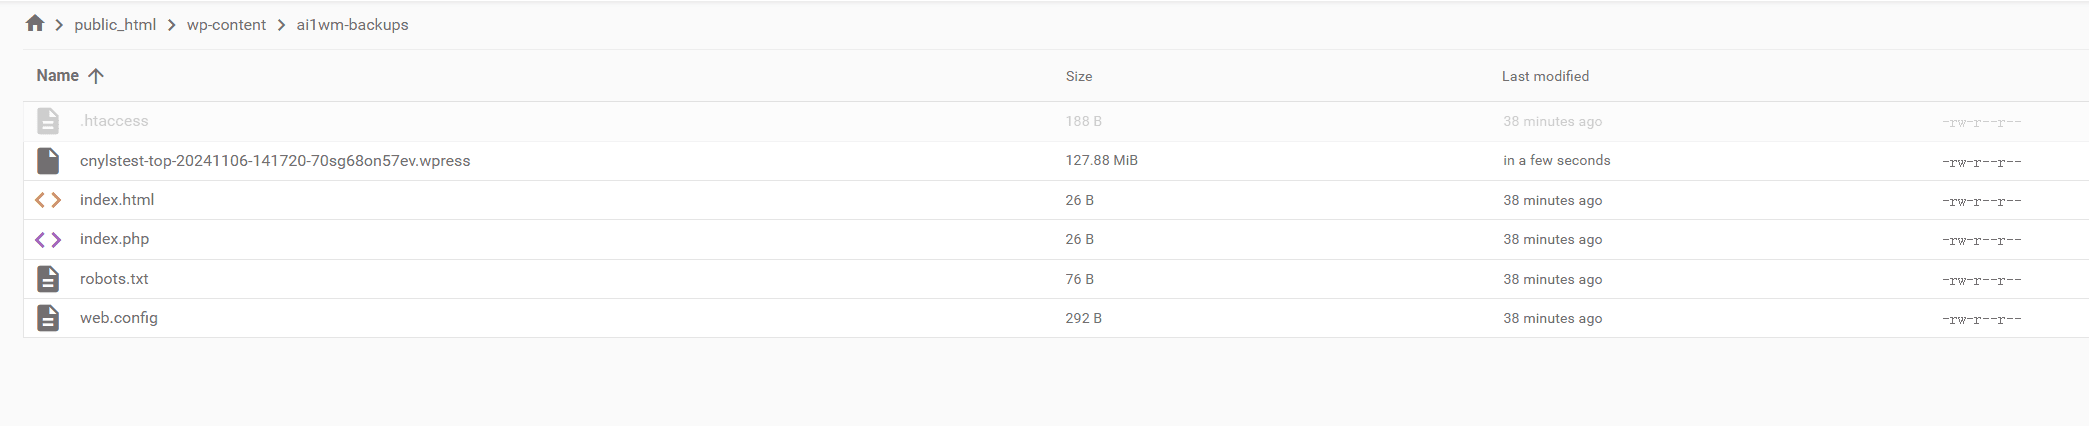Sort files by the Name column
Viewport: 2089px width, 426px height.
pyautogui.click(x=58, y=76)
